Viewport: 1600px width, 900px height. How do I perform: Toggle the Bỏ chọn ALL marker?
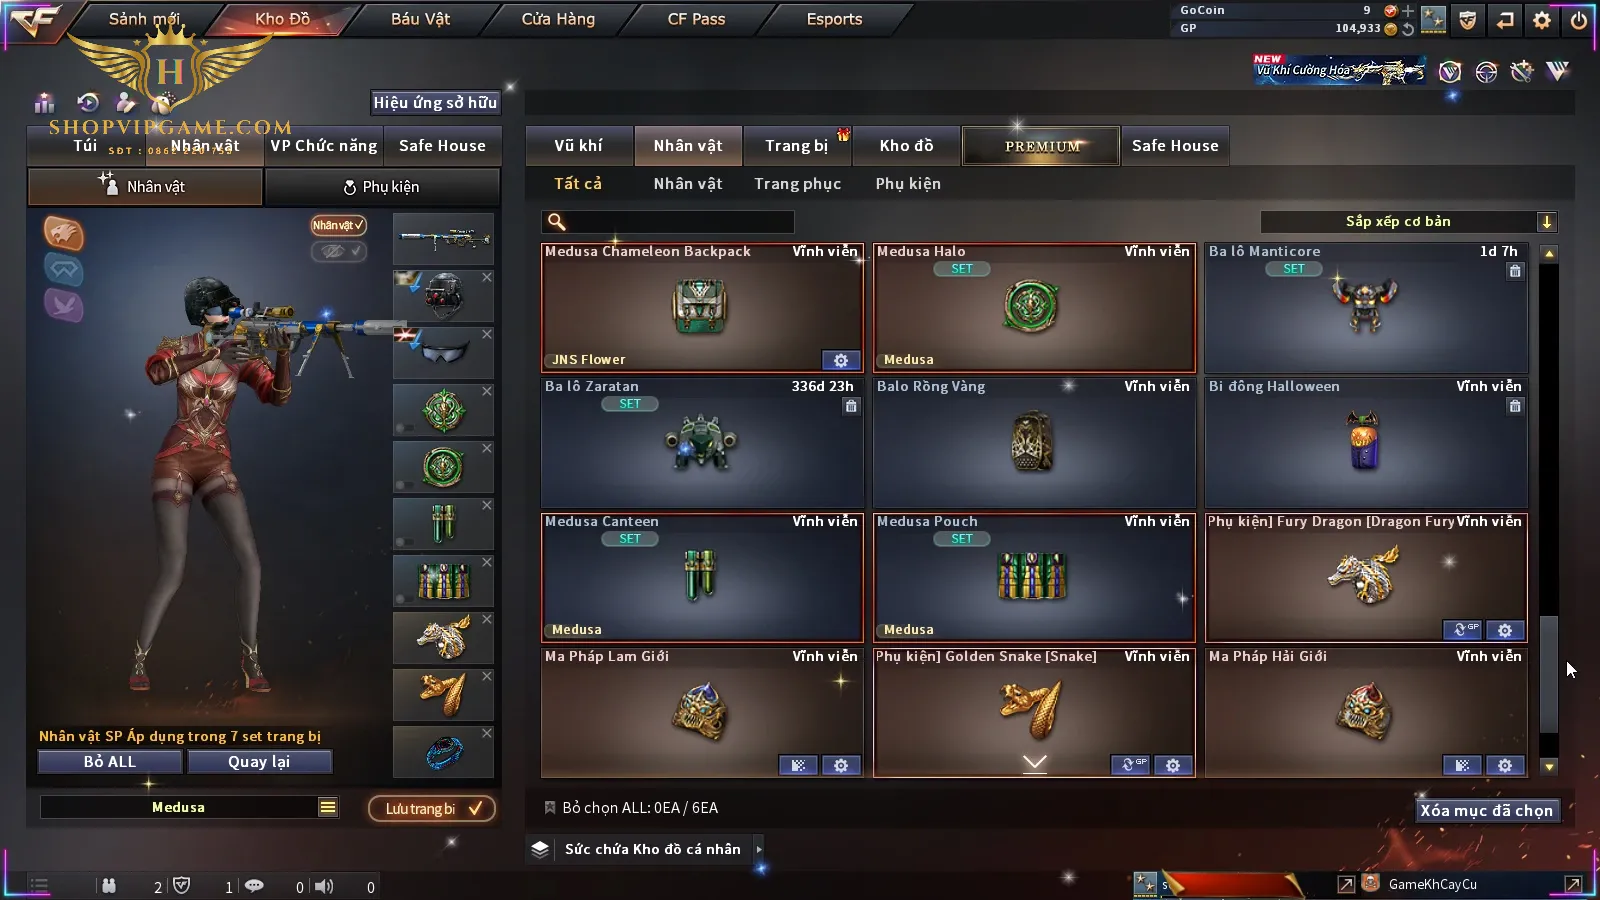549,807
